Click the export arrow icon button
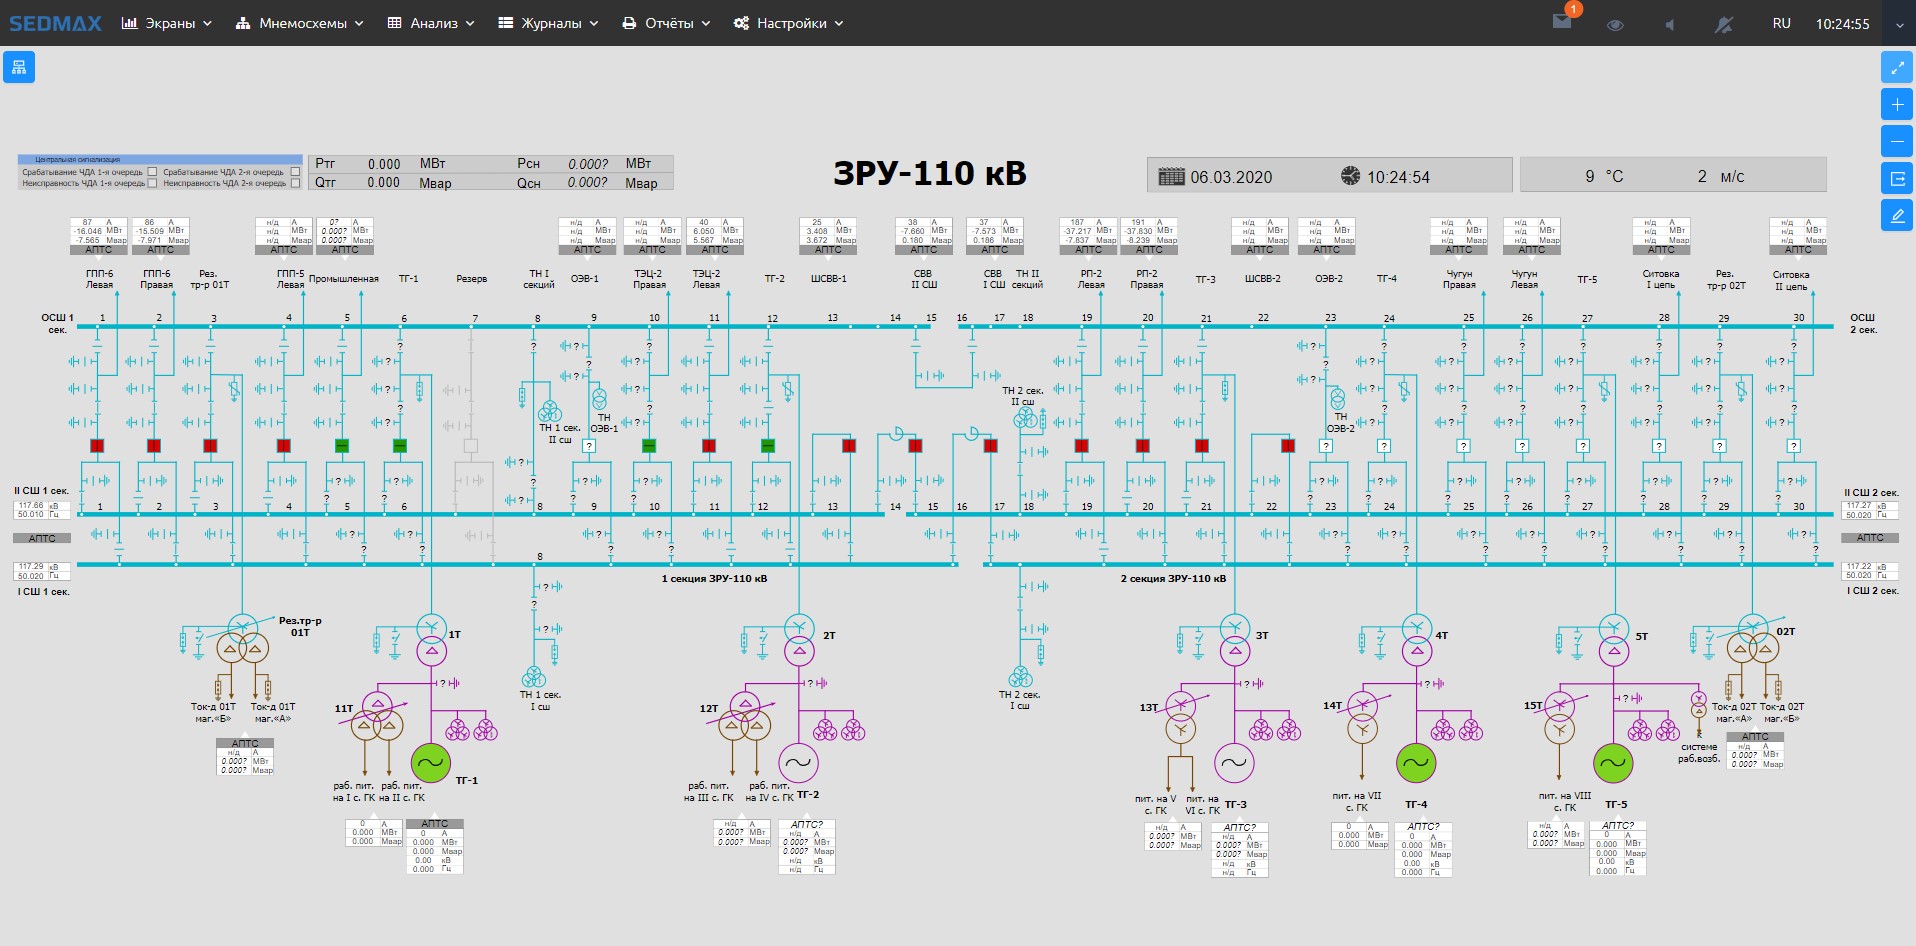 coord(1897,179)
